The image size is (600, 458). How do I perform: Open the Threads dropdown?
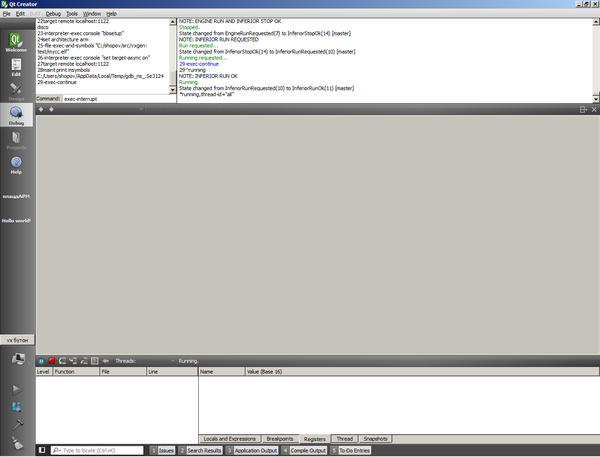click(x=145, y=361)
